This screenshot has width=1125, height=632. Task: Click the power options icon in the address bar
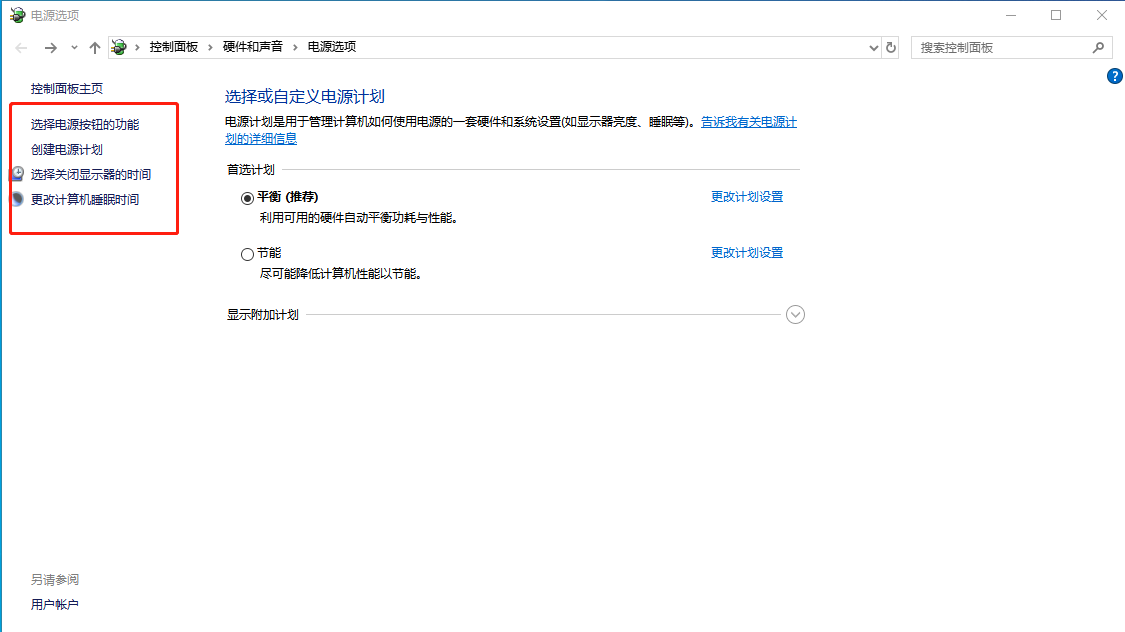coord(119,46)
